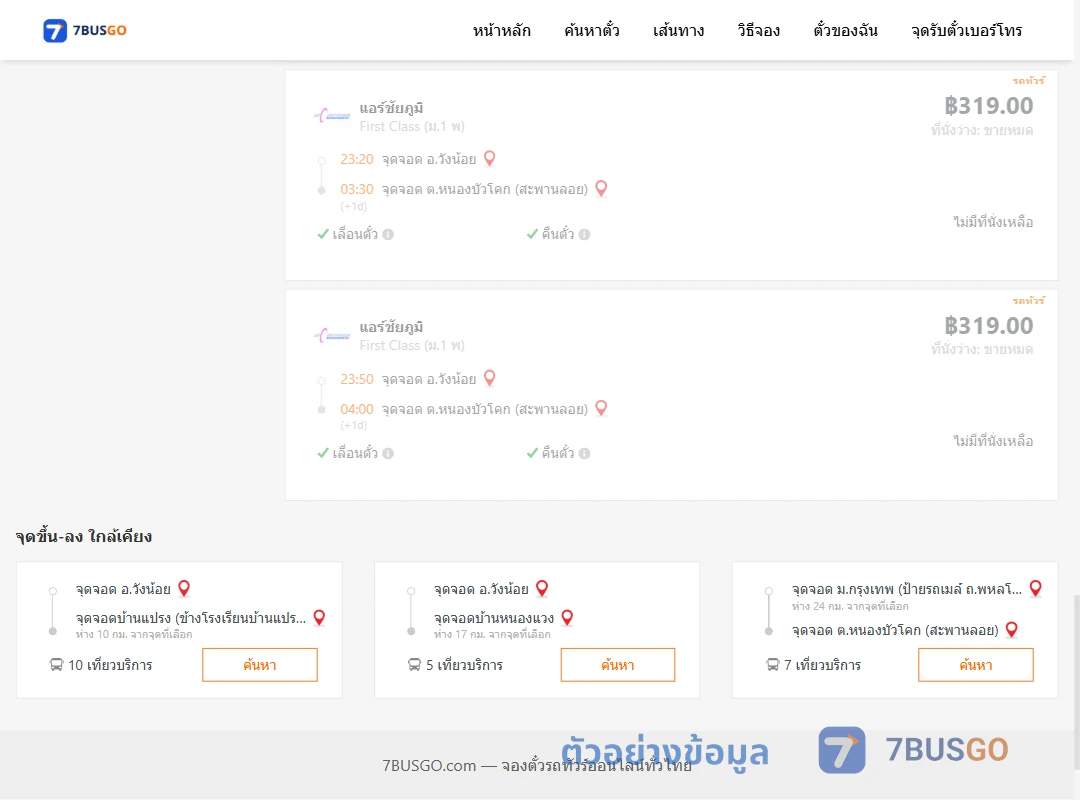Click ไม่มีที่นั่งเหลือ label on 23:50 trip
1080x800 pixels.
tap(993, 441)
